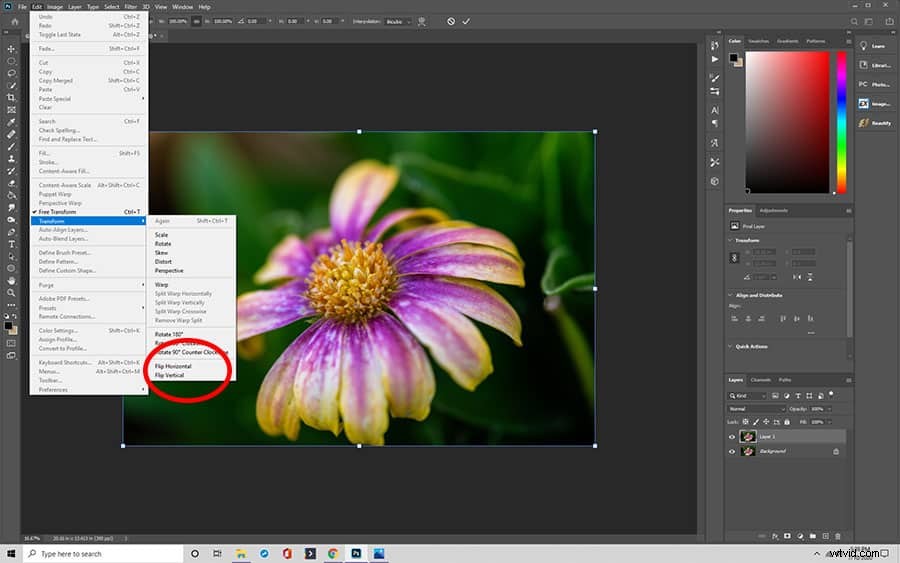This screenshot has width=900, height=563.
Task: Collapse the Quick Actions section
Action: pos(731,347)
